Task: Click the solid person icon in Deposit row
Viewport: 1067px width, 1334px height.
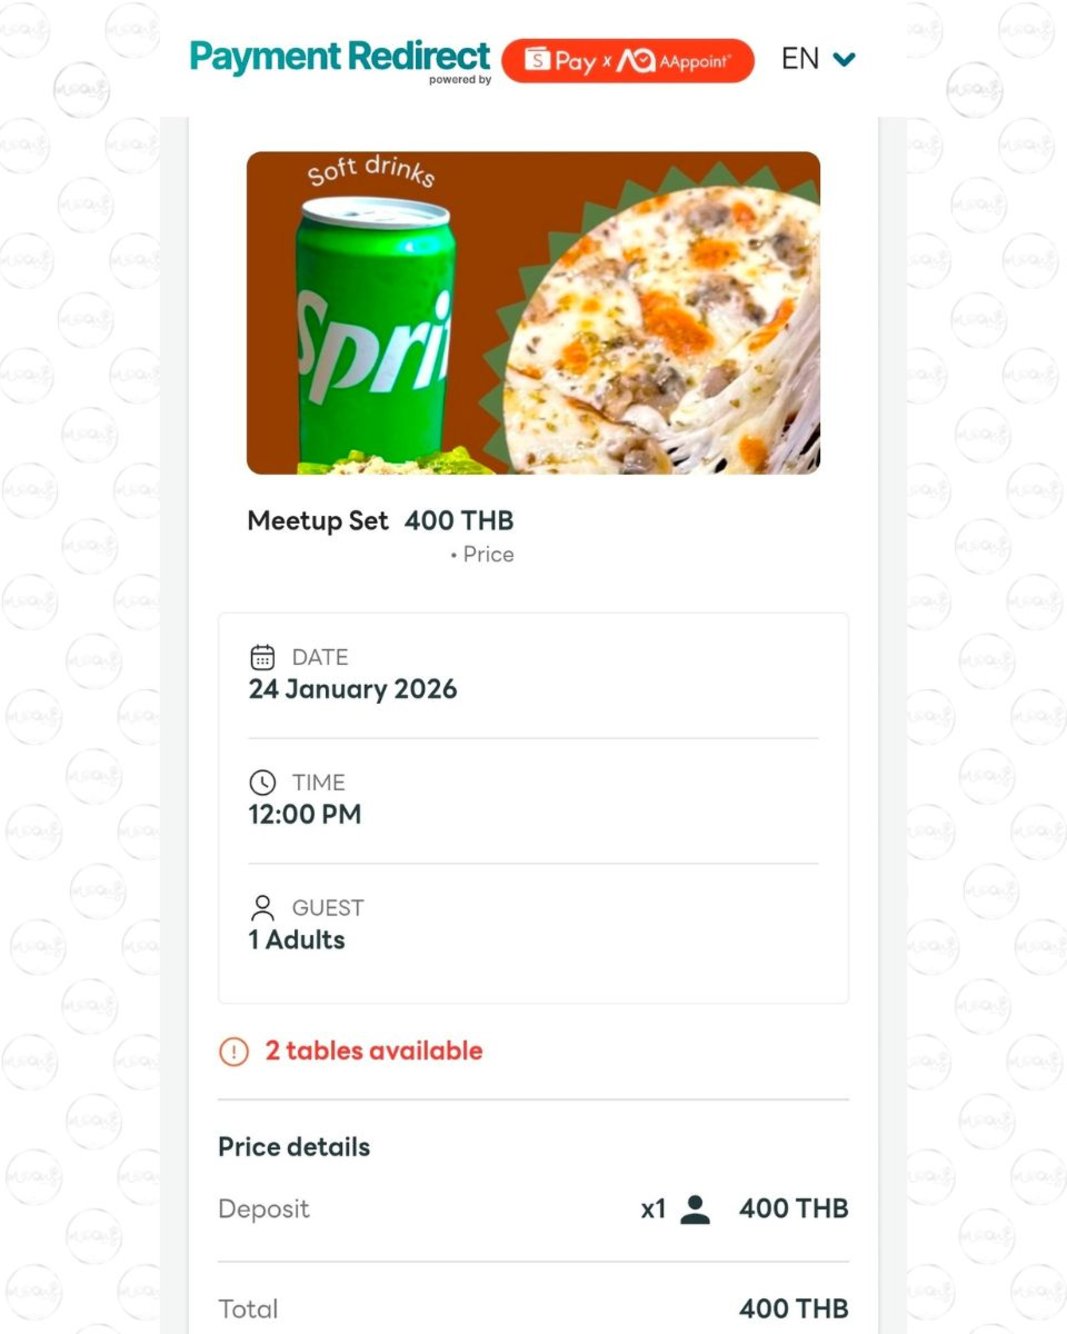Action: coord(695,1209)
